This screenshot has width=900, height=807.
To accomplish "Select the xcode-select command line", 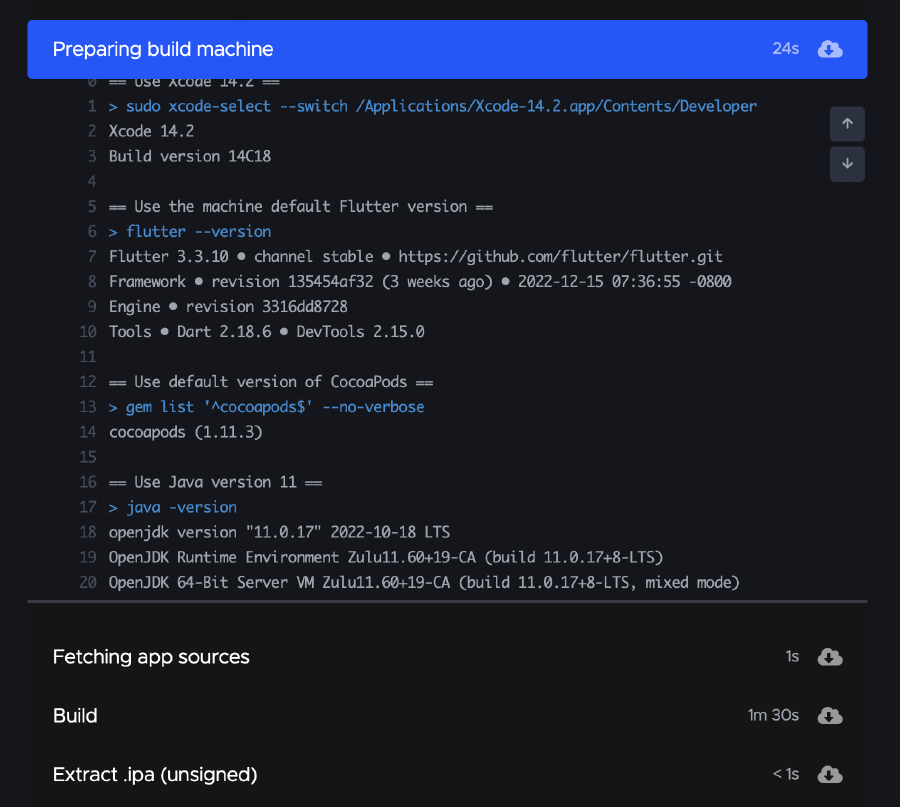I will coord(432,106).
